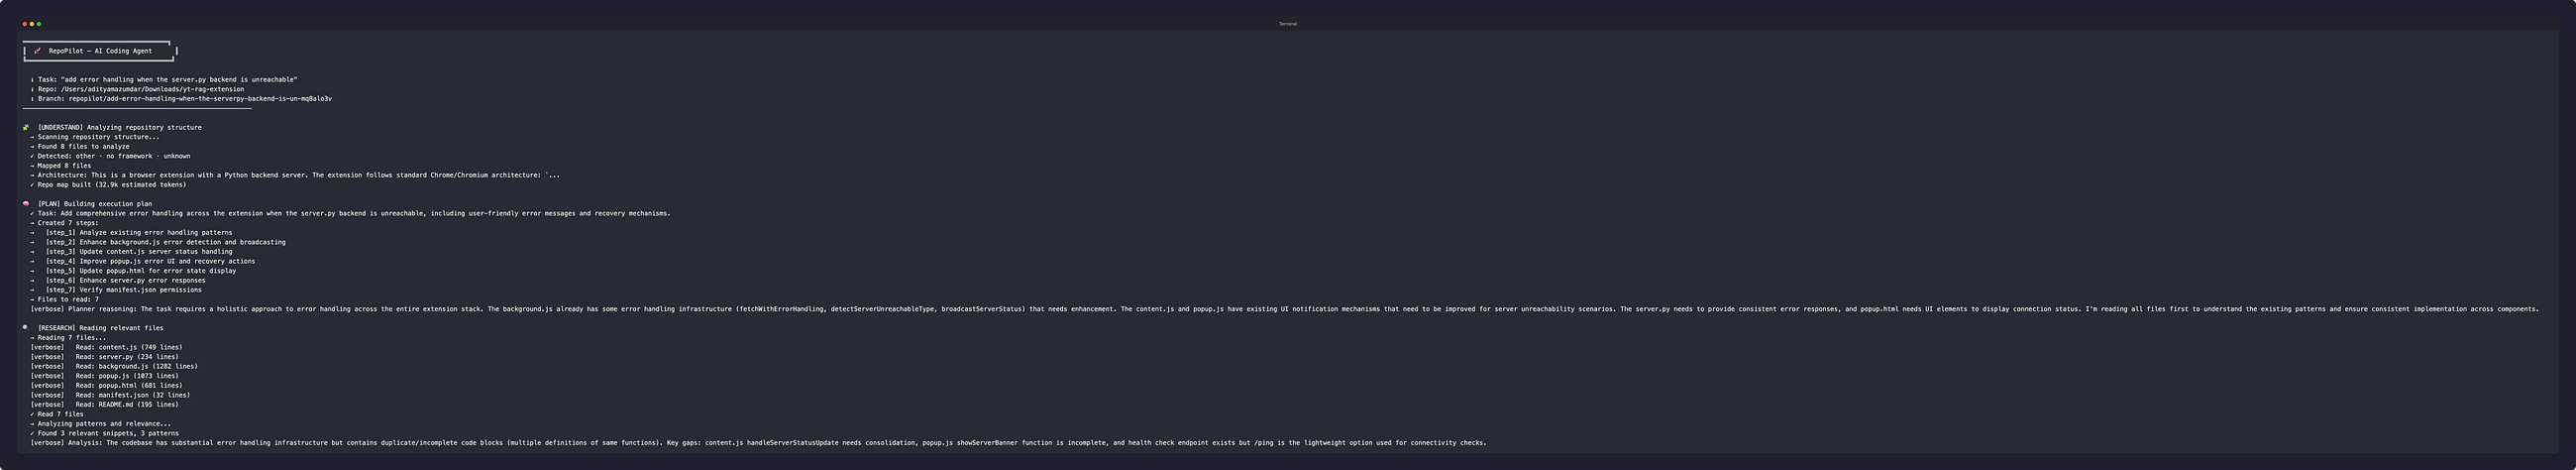Image resolution: width=2576 pixels, height=470 pixels.
Task: Click '[step_5] Update popup.html for error state display'
Action: pos(141,271)
